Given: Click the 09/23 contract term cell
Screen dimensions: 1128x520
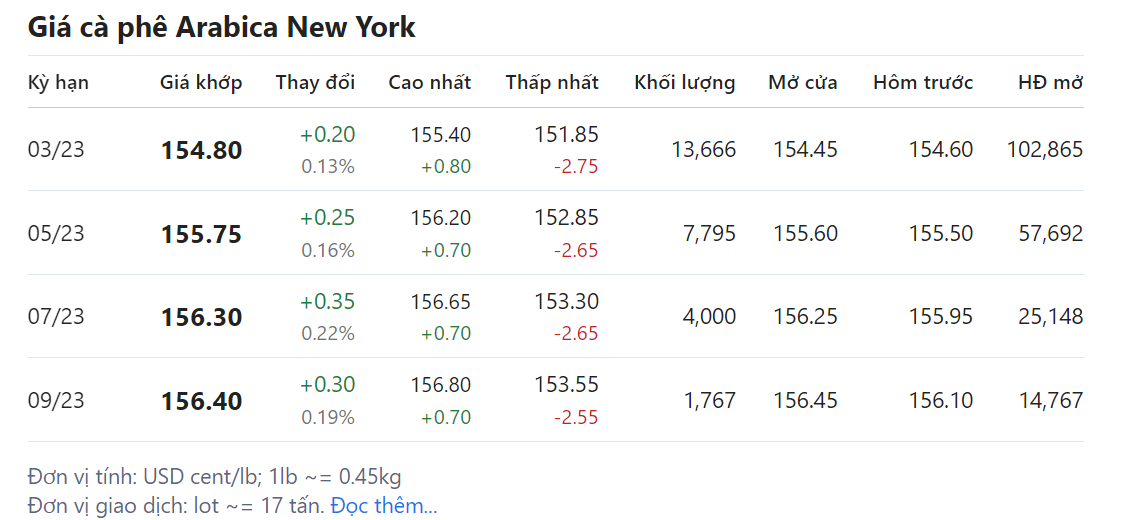Looking at the screenshot, I should point(56,401).
